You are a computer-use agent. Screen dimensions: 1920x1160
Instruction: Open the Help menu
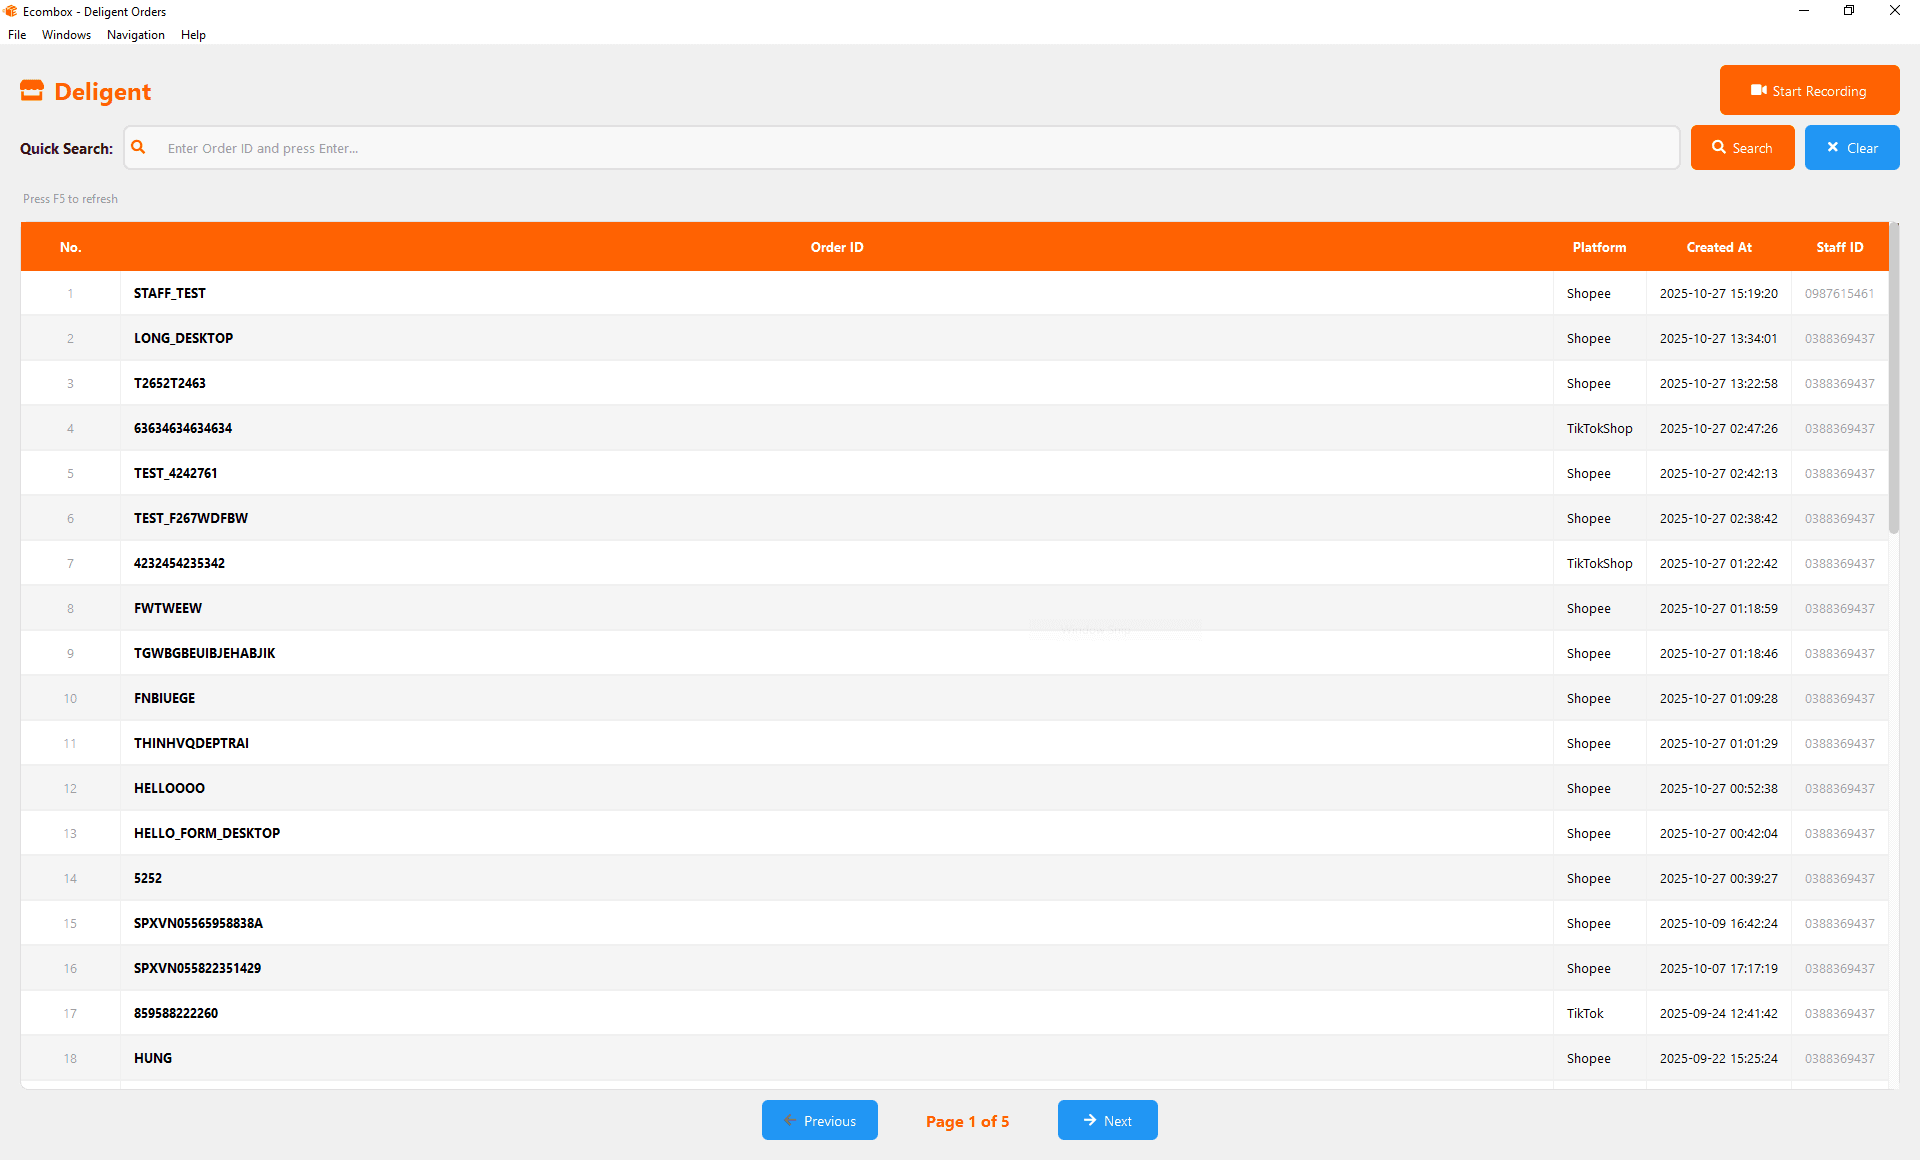[193, 35]
